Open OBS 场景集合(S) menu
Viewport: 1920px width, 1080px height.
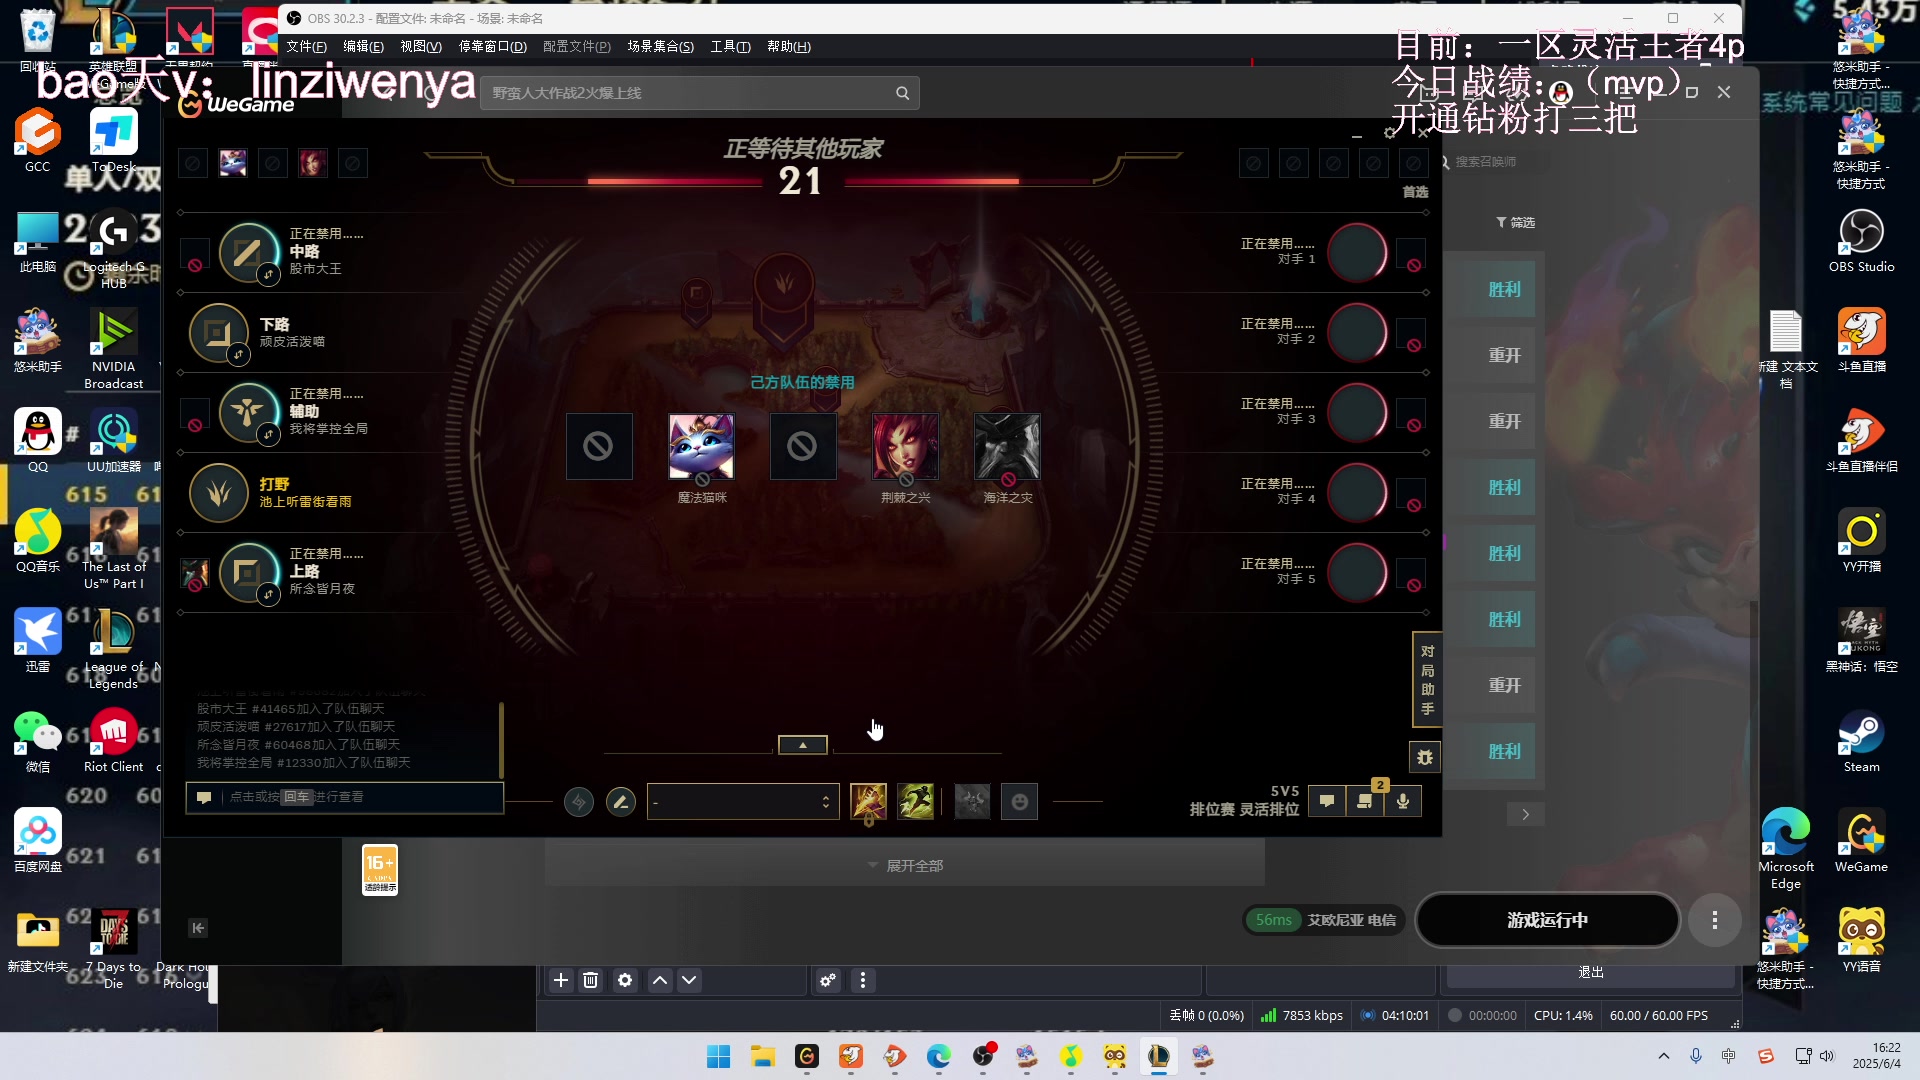660,47
